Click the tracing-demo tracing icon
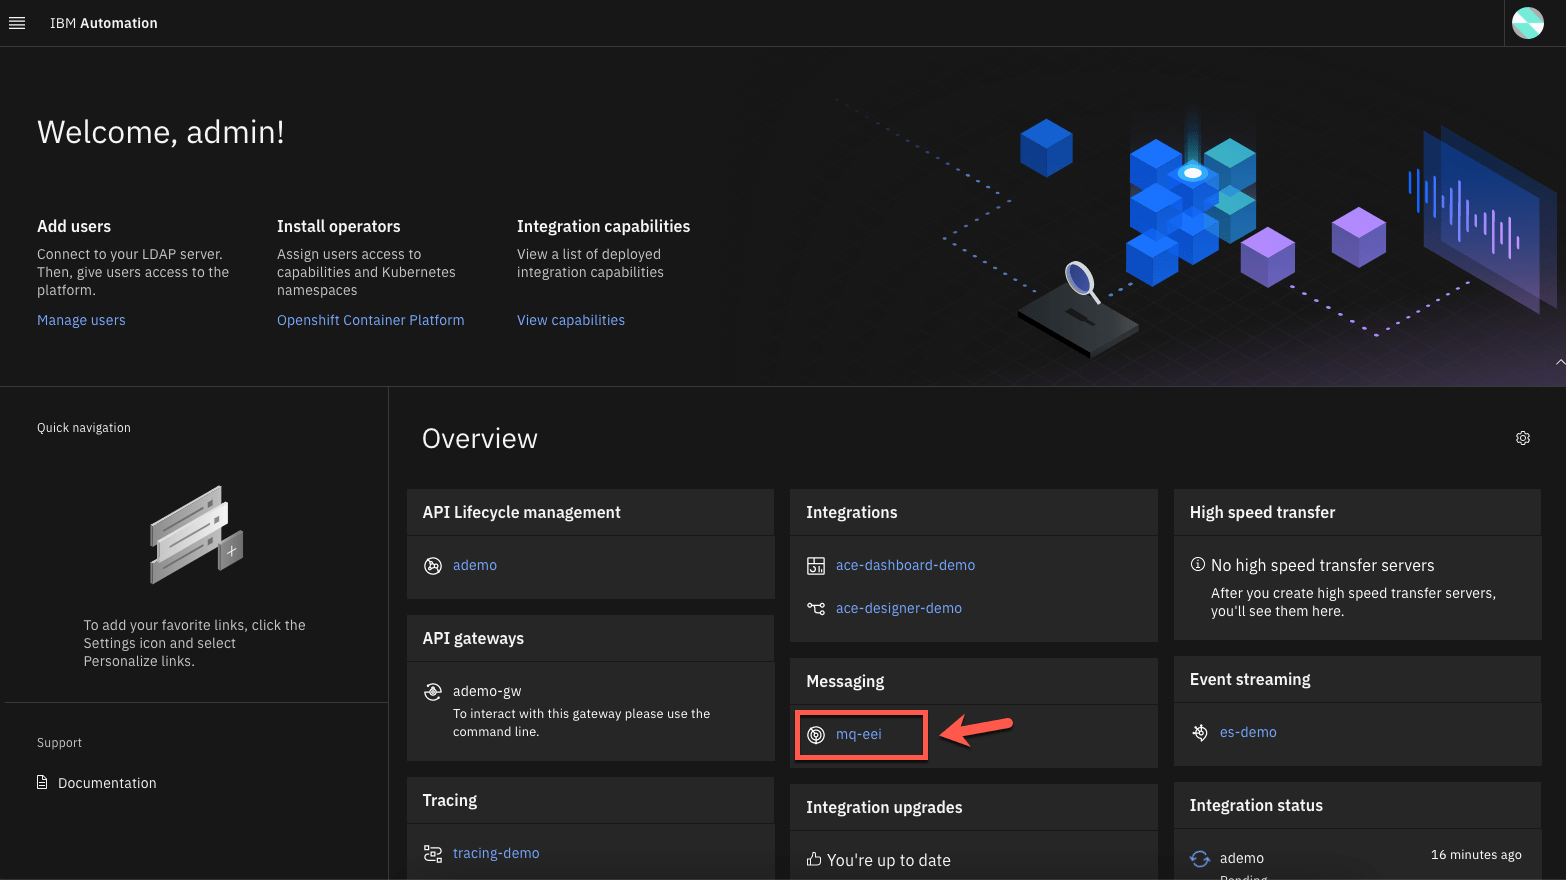The image size is (1566, 880). (433, 853)
